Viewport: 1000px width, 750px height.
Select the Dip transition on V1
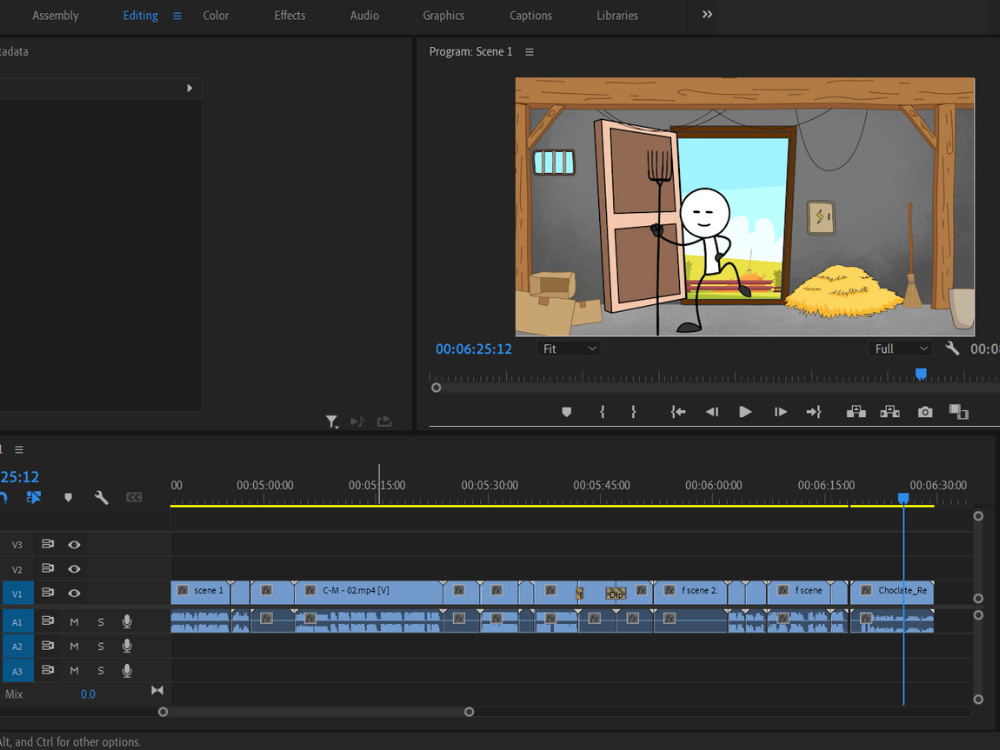point(615,594)
